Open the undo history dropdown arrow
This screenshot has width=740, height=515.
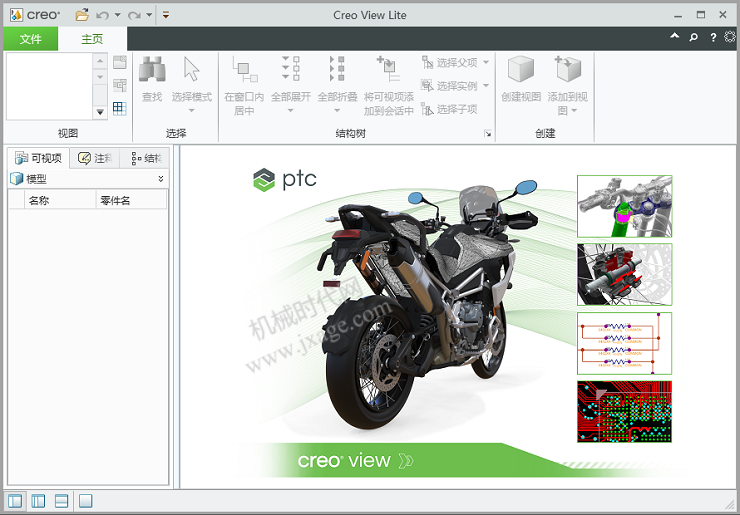(118, 15)
